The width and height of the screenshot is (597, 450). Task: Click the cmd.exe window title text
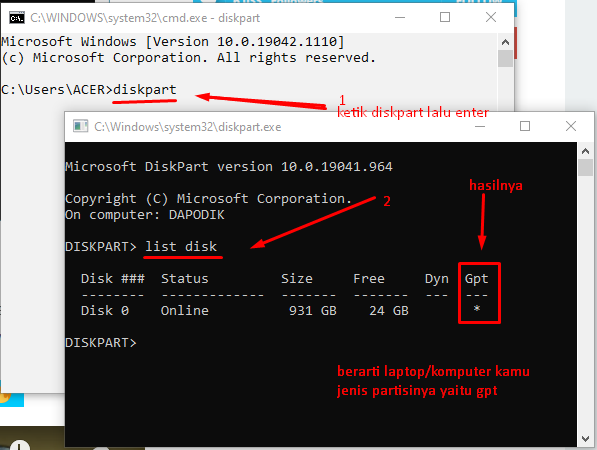coord(145,18)
